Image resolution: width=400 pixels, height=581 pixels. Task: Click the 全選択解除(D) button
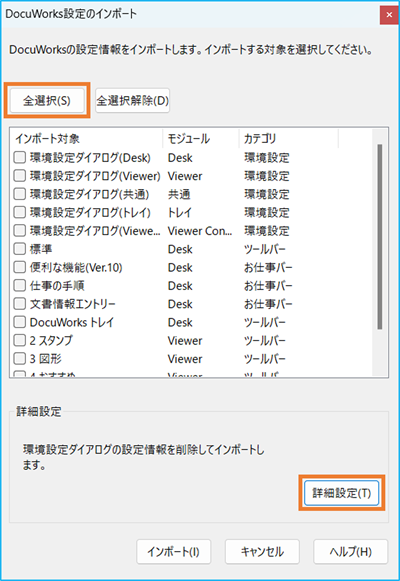133,100
